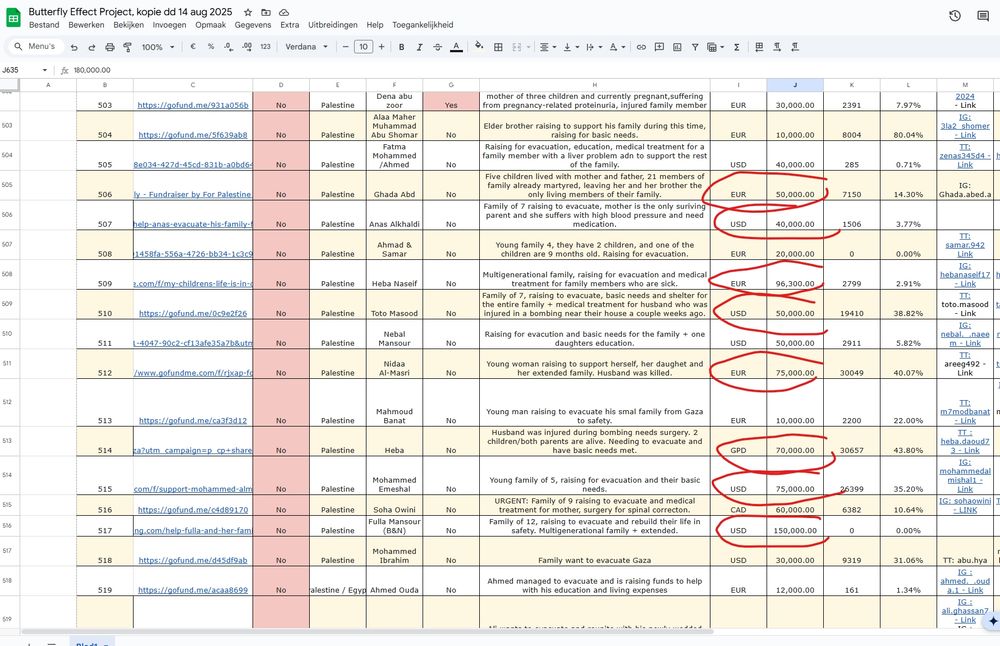1000x646 pixels.
Task: Open gofund.me/c4d89170 link
Action: click(x=193, y=510)
